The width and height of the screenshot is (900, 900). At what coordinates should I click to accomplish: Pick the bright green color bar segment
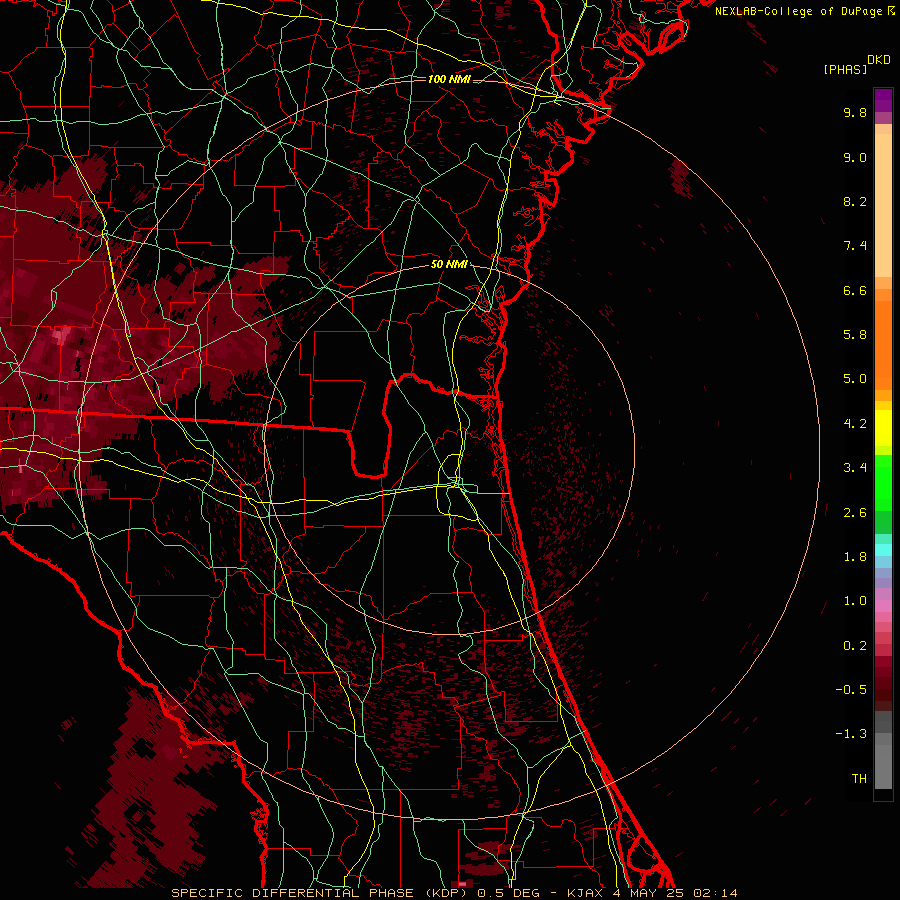883,482
